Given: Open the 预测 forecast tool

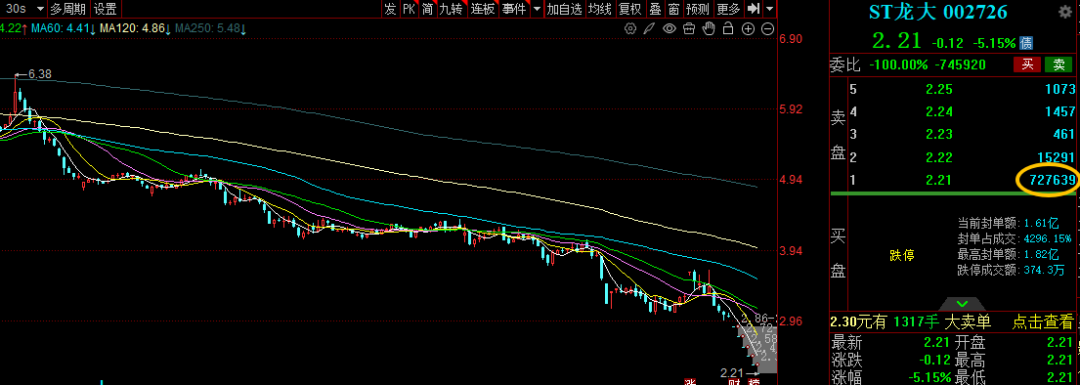Looking at the screenshot, I should tap(698, 9).
